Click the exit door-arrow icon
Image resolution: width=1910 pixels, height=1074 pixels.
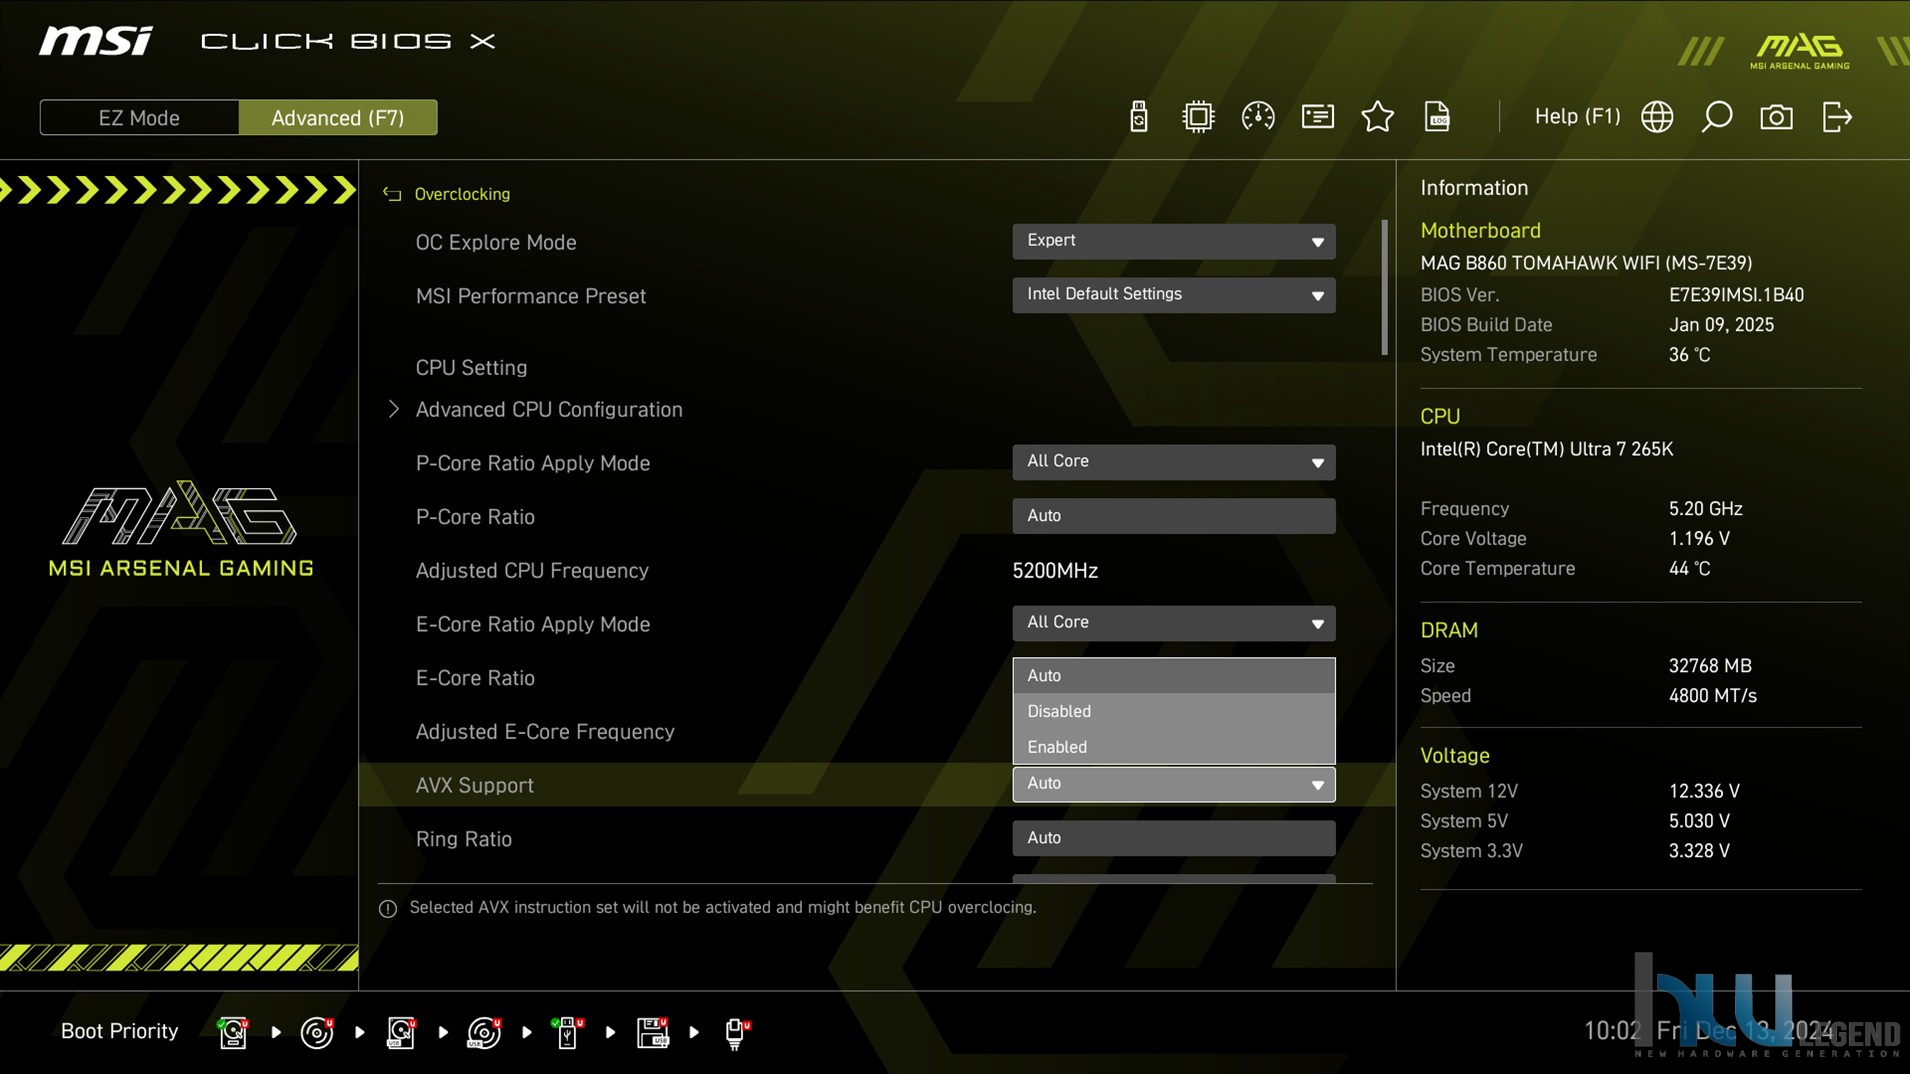pos(1837,117)
